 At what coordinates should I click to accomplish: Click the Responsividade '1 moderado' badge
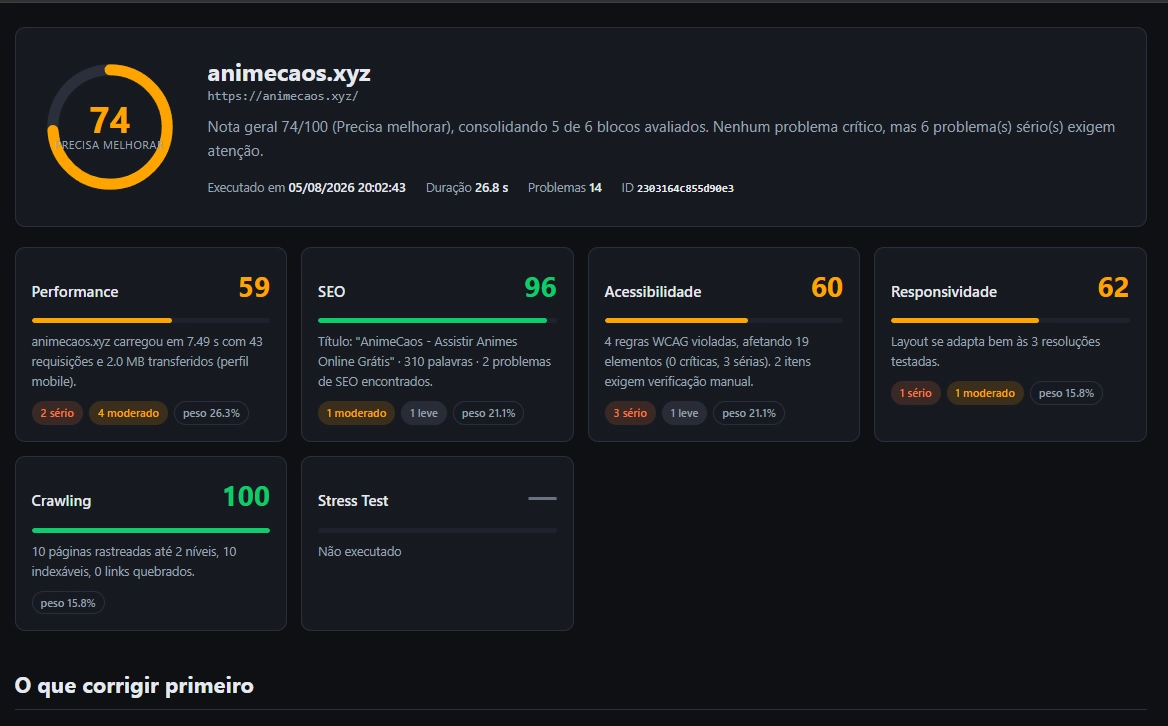[985, 393]
